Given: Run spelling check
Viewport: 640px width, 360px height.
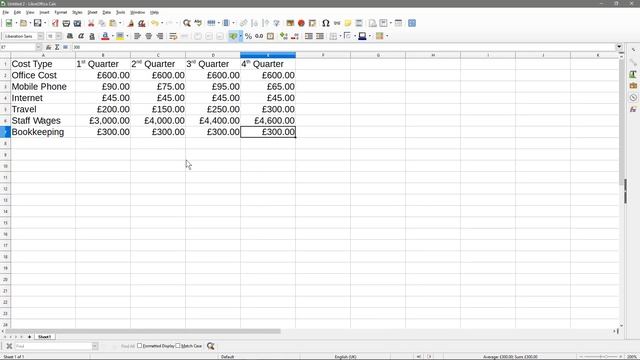Looking at the screenshot, I should click(198, 23).
